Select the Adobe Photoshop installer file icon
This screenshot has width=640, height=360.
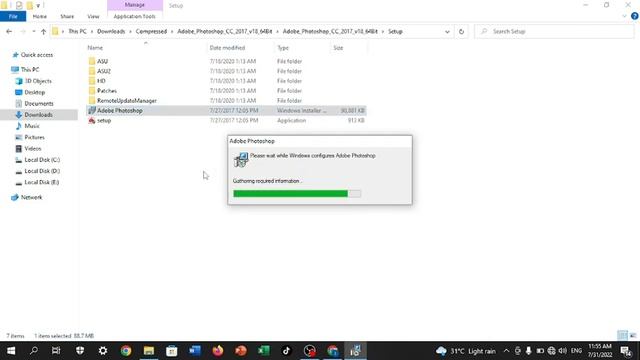click(92, 111)
